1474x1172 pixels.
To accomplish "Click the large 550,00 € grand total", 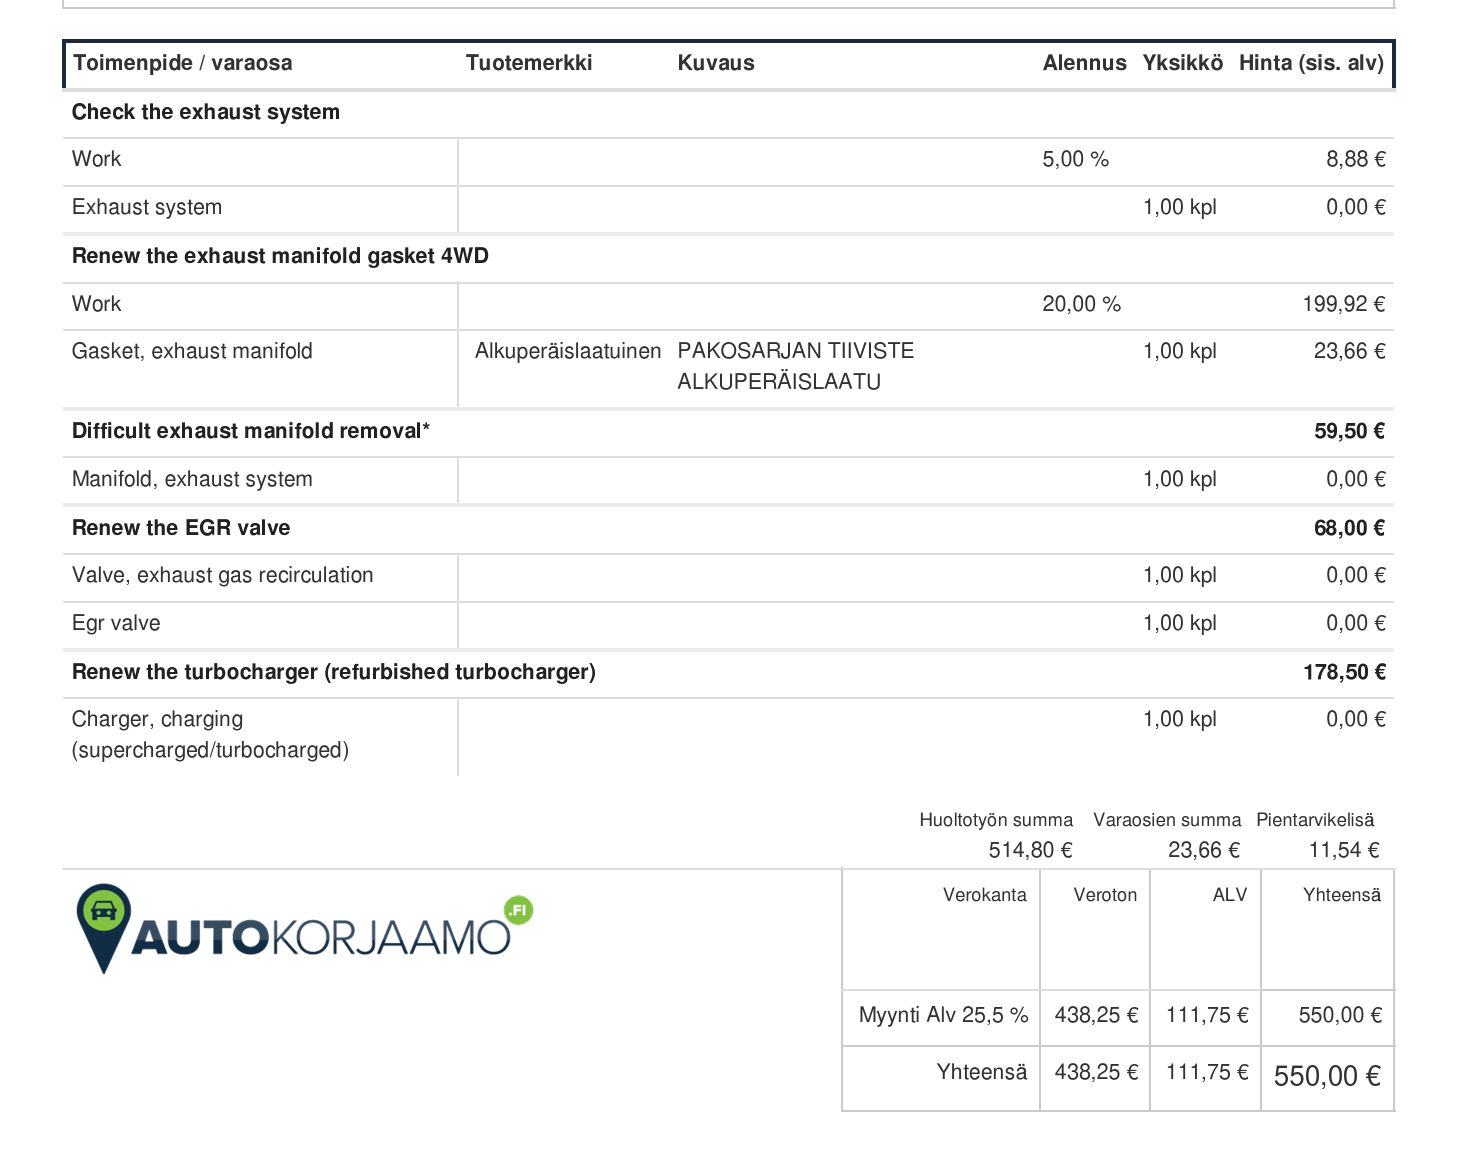I will (1327, 1076).
